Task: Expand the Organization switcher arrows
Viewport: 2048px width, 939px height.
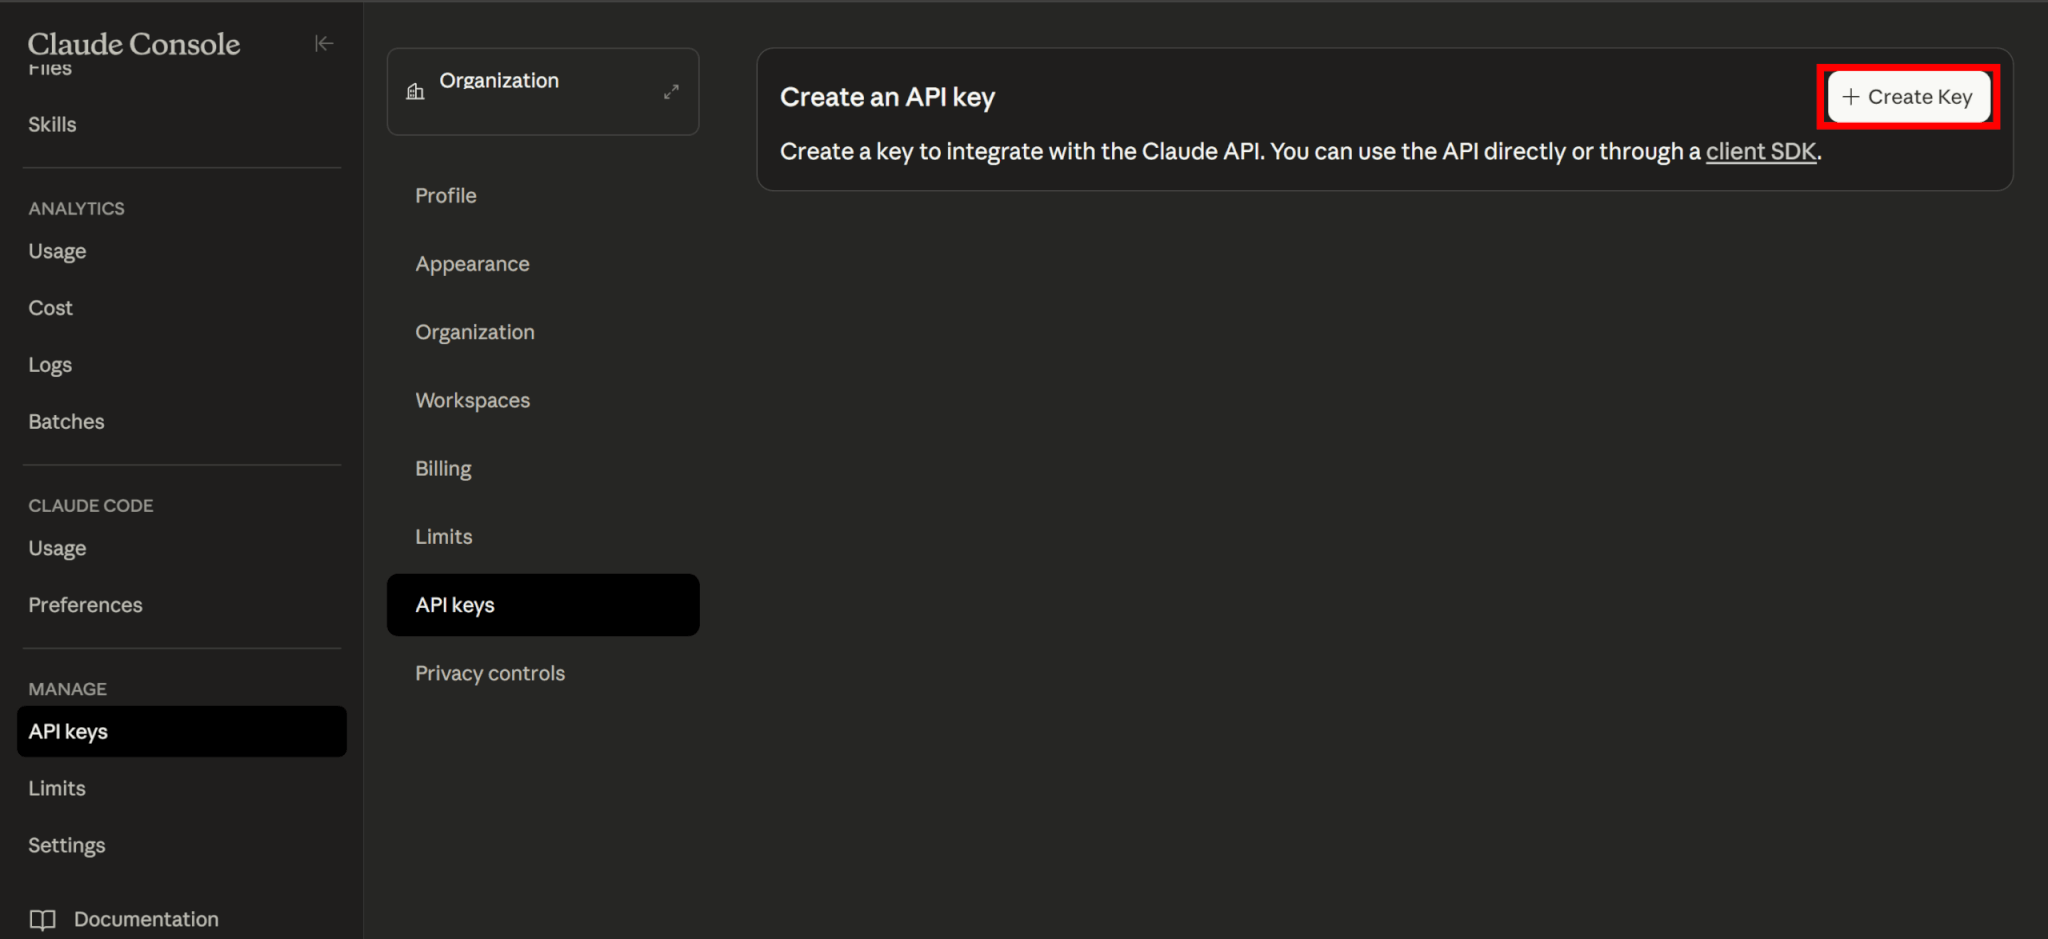Action: (671, 92)
